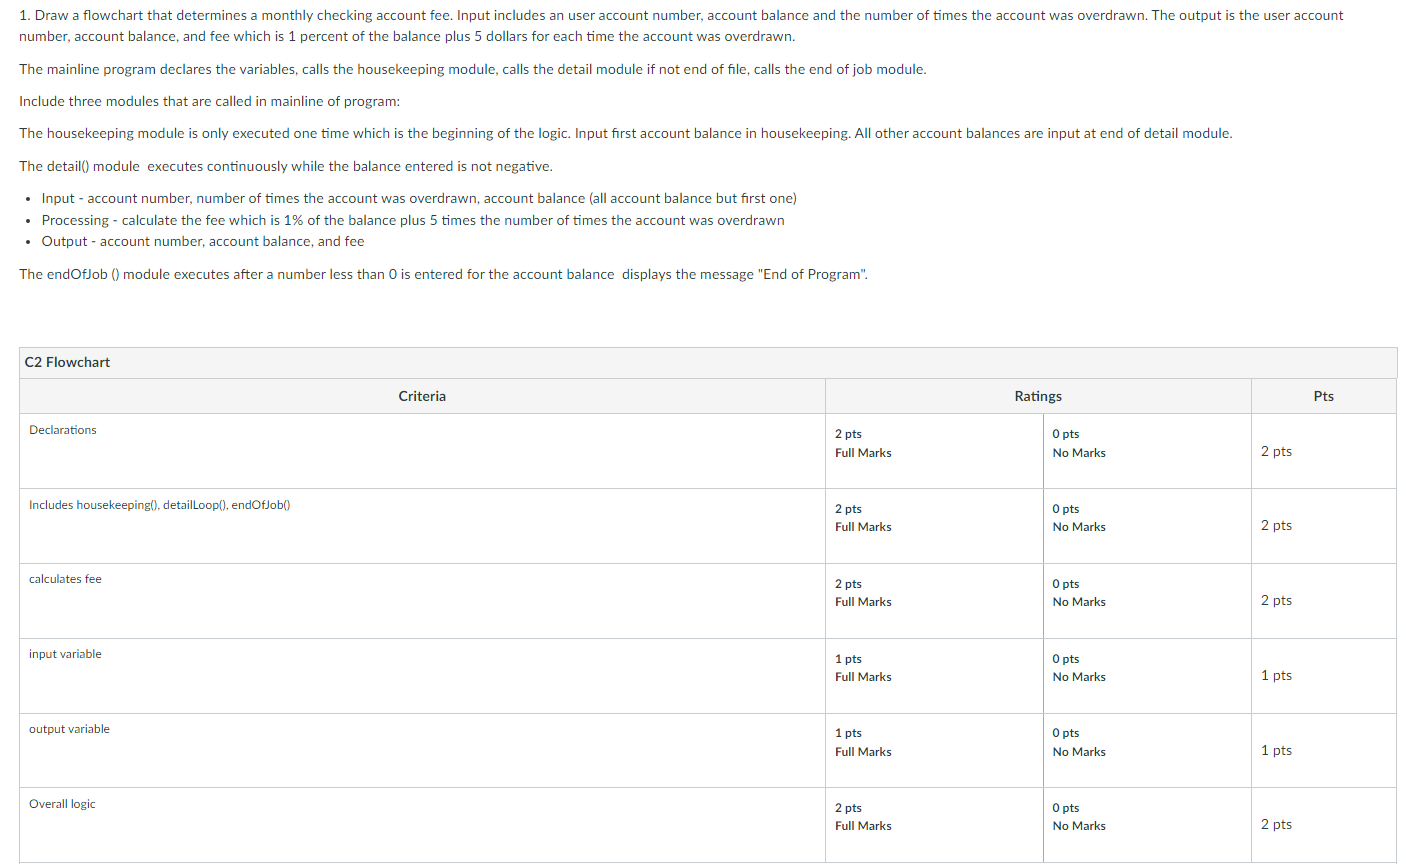Viewport: 1406px width, 864px height.
Task: Select the 'calculates fee' criterion
Action: (65, 579)
